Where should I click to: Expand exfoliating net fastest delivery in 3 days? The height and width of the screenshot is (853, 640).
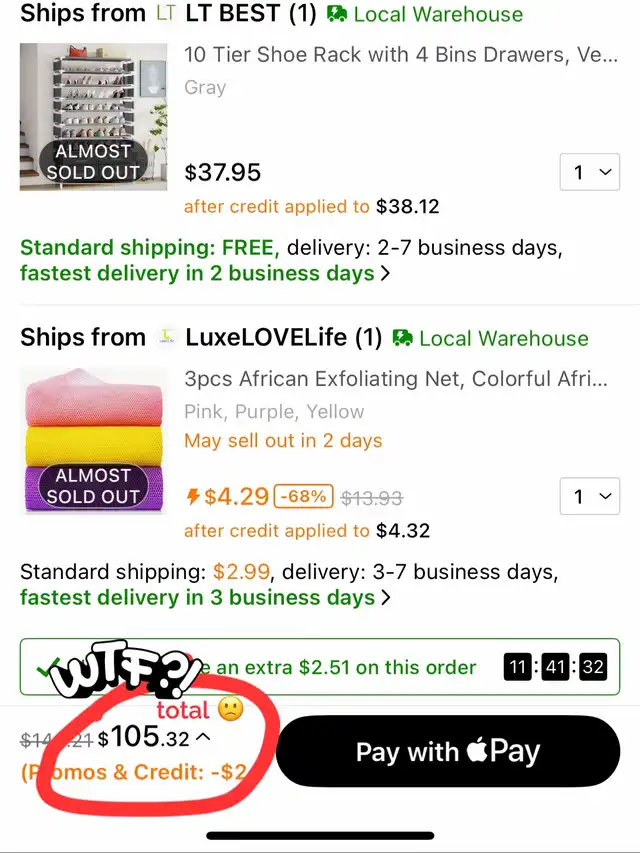click(205, 597)
